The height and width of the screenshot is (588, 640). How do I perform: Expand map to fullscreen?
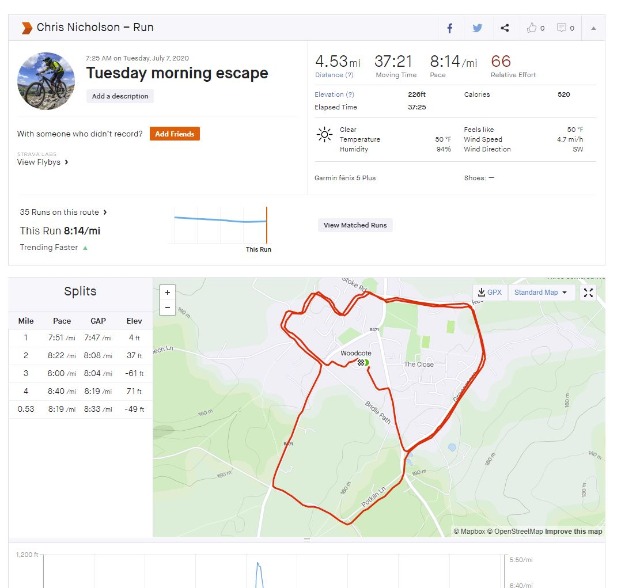point(588,293)
